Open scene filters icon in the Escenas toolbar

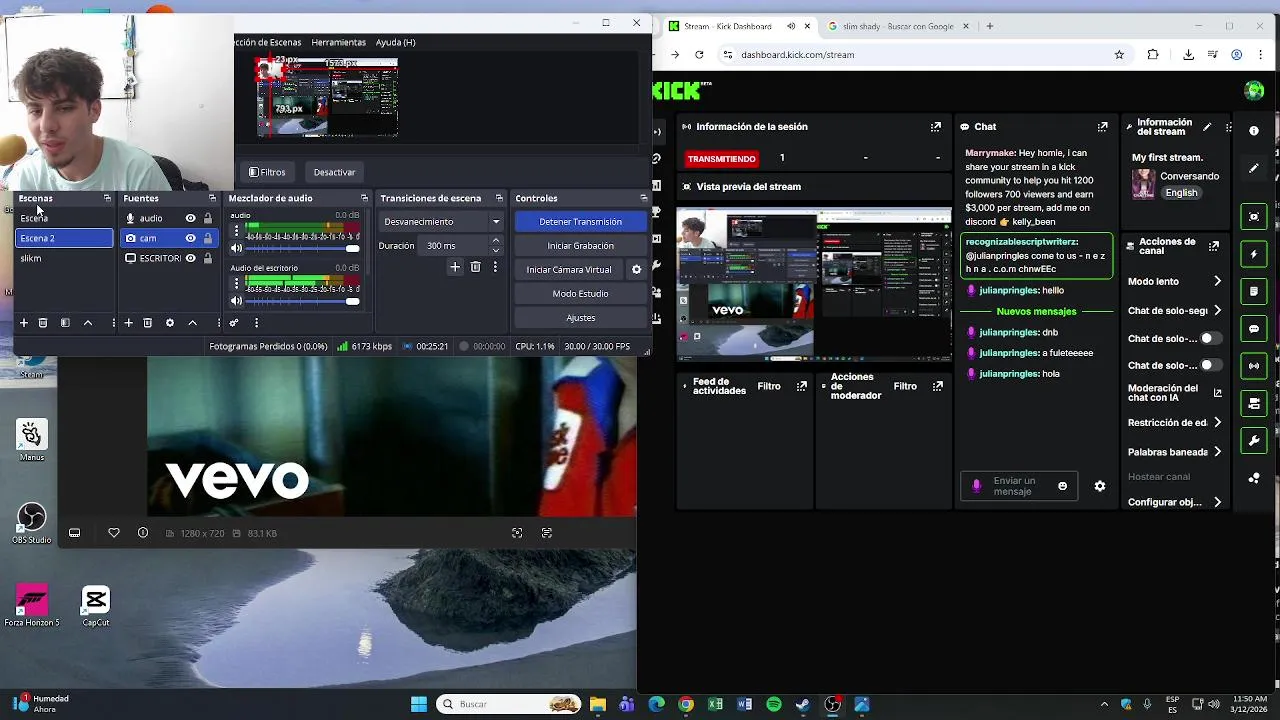(65, 323)
